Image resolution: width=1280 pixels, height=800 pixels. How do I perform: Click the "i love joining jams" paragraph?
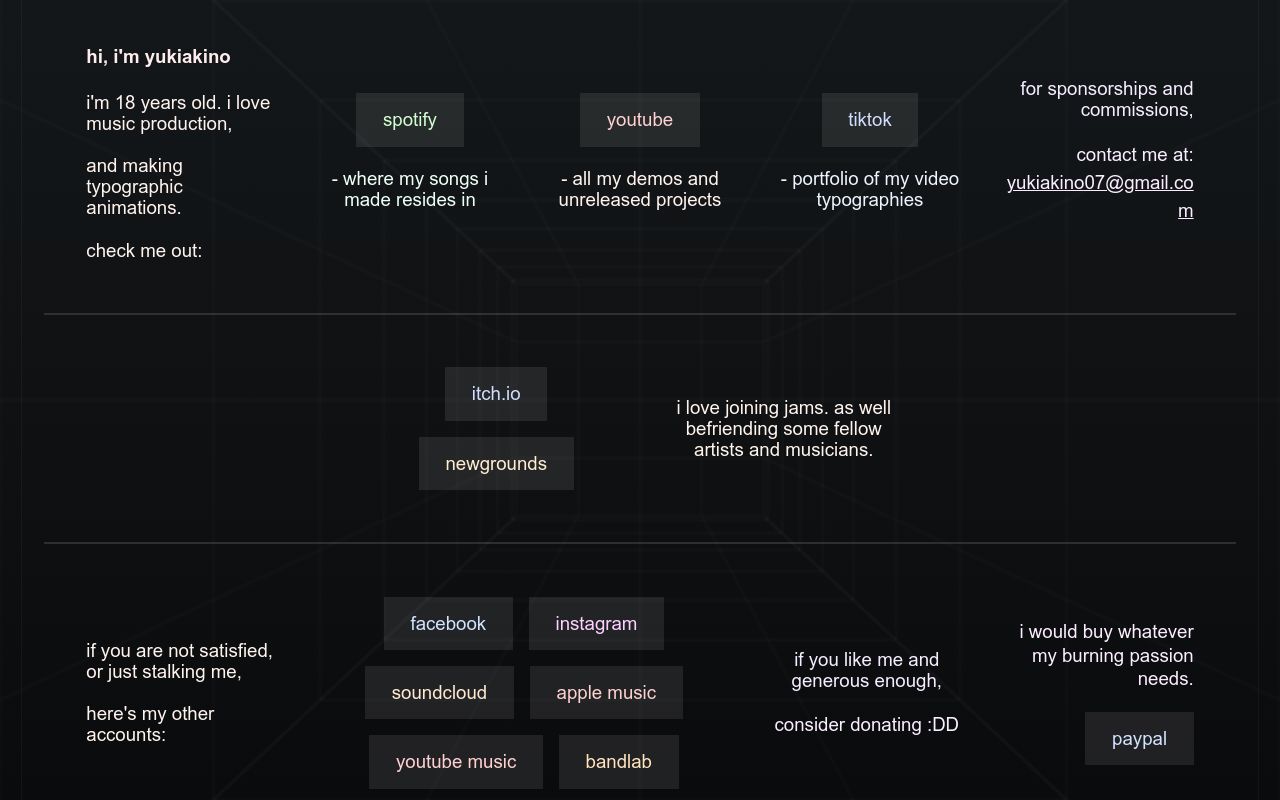(783, 429)
